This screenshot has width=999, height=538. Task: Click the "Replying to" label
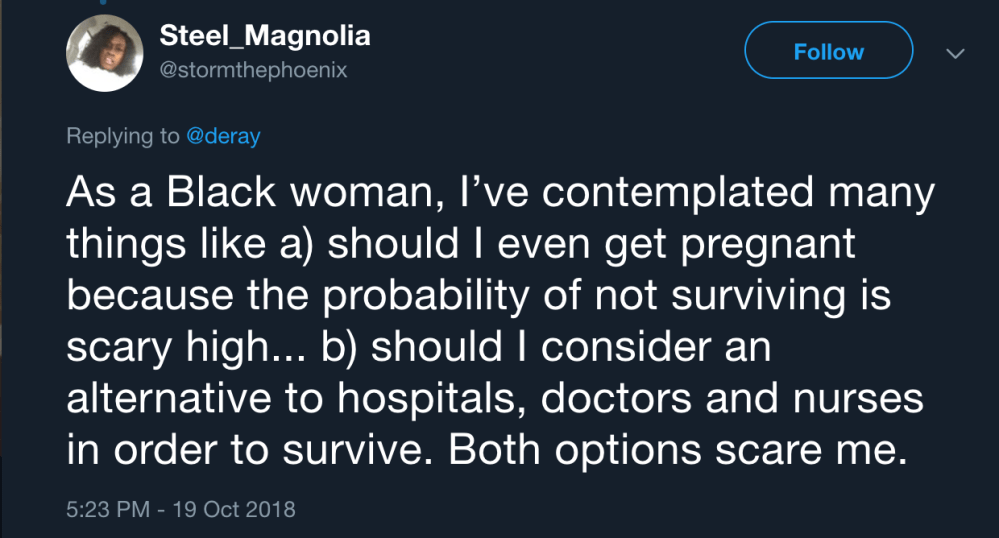[x=123, y=137]
